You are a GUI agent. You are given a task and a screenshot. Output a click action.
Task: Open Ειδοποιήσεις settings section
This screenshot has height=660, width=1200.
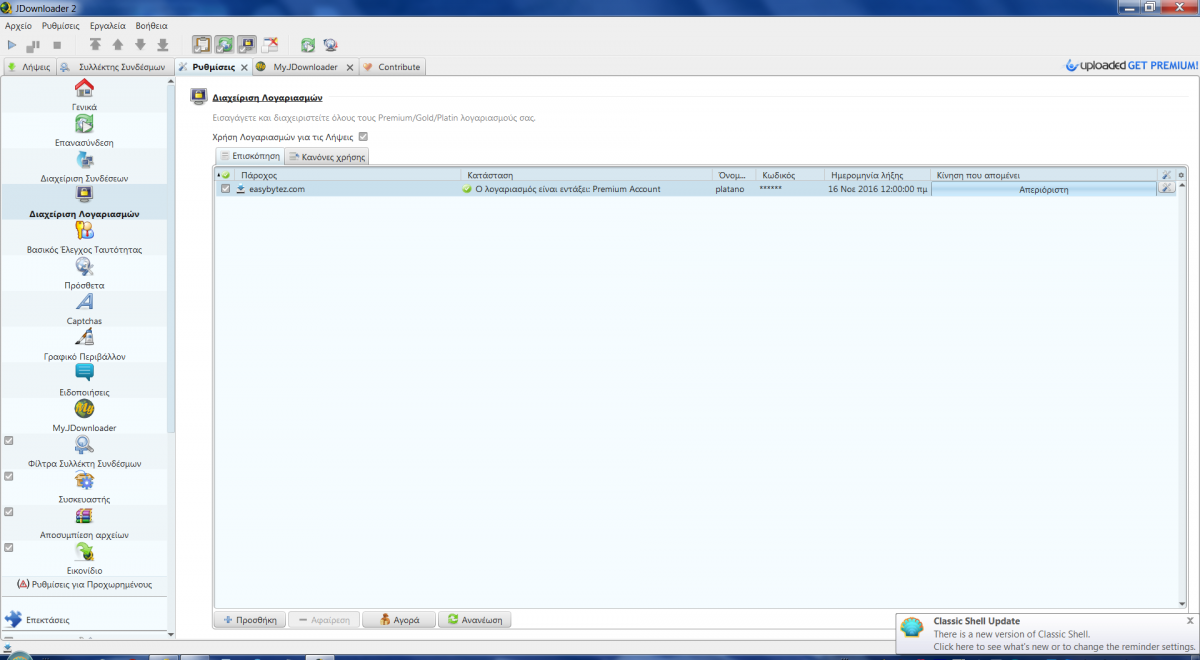click(x=84, y=381)
